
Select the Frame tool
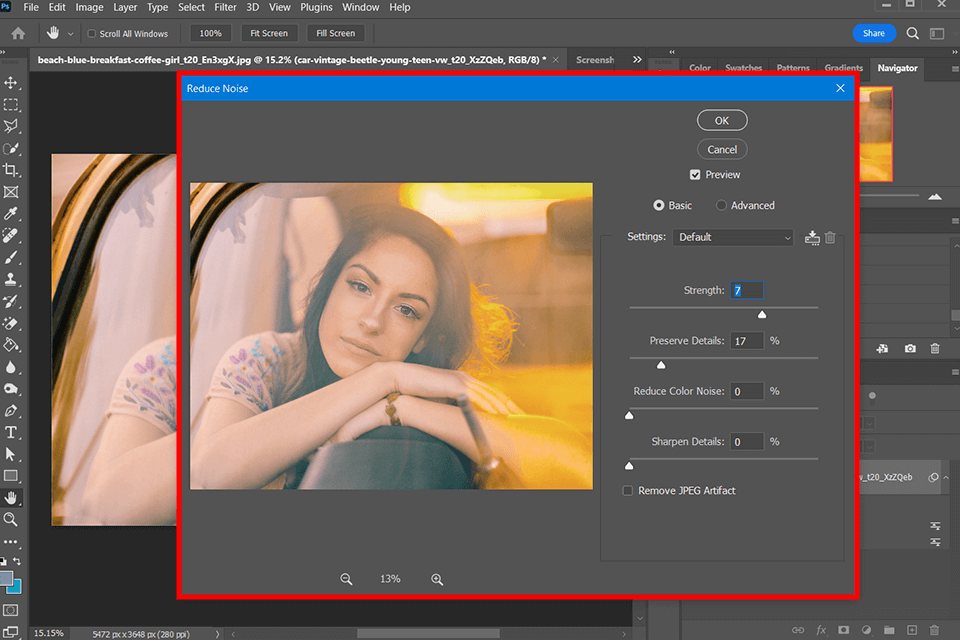point(10,192)
